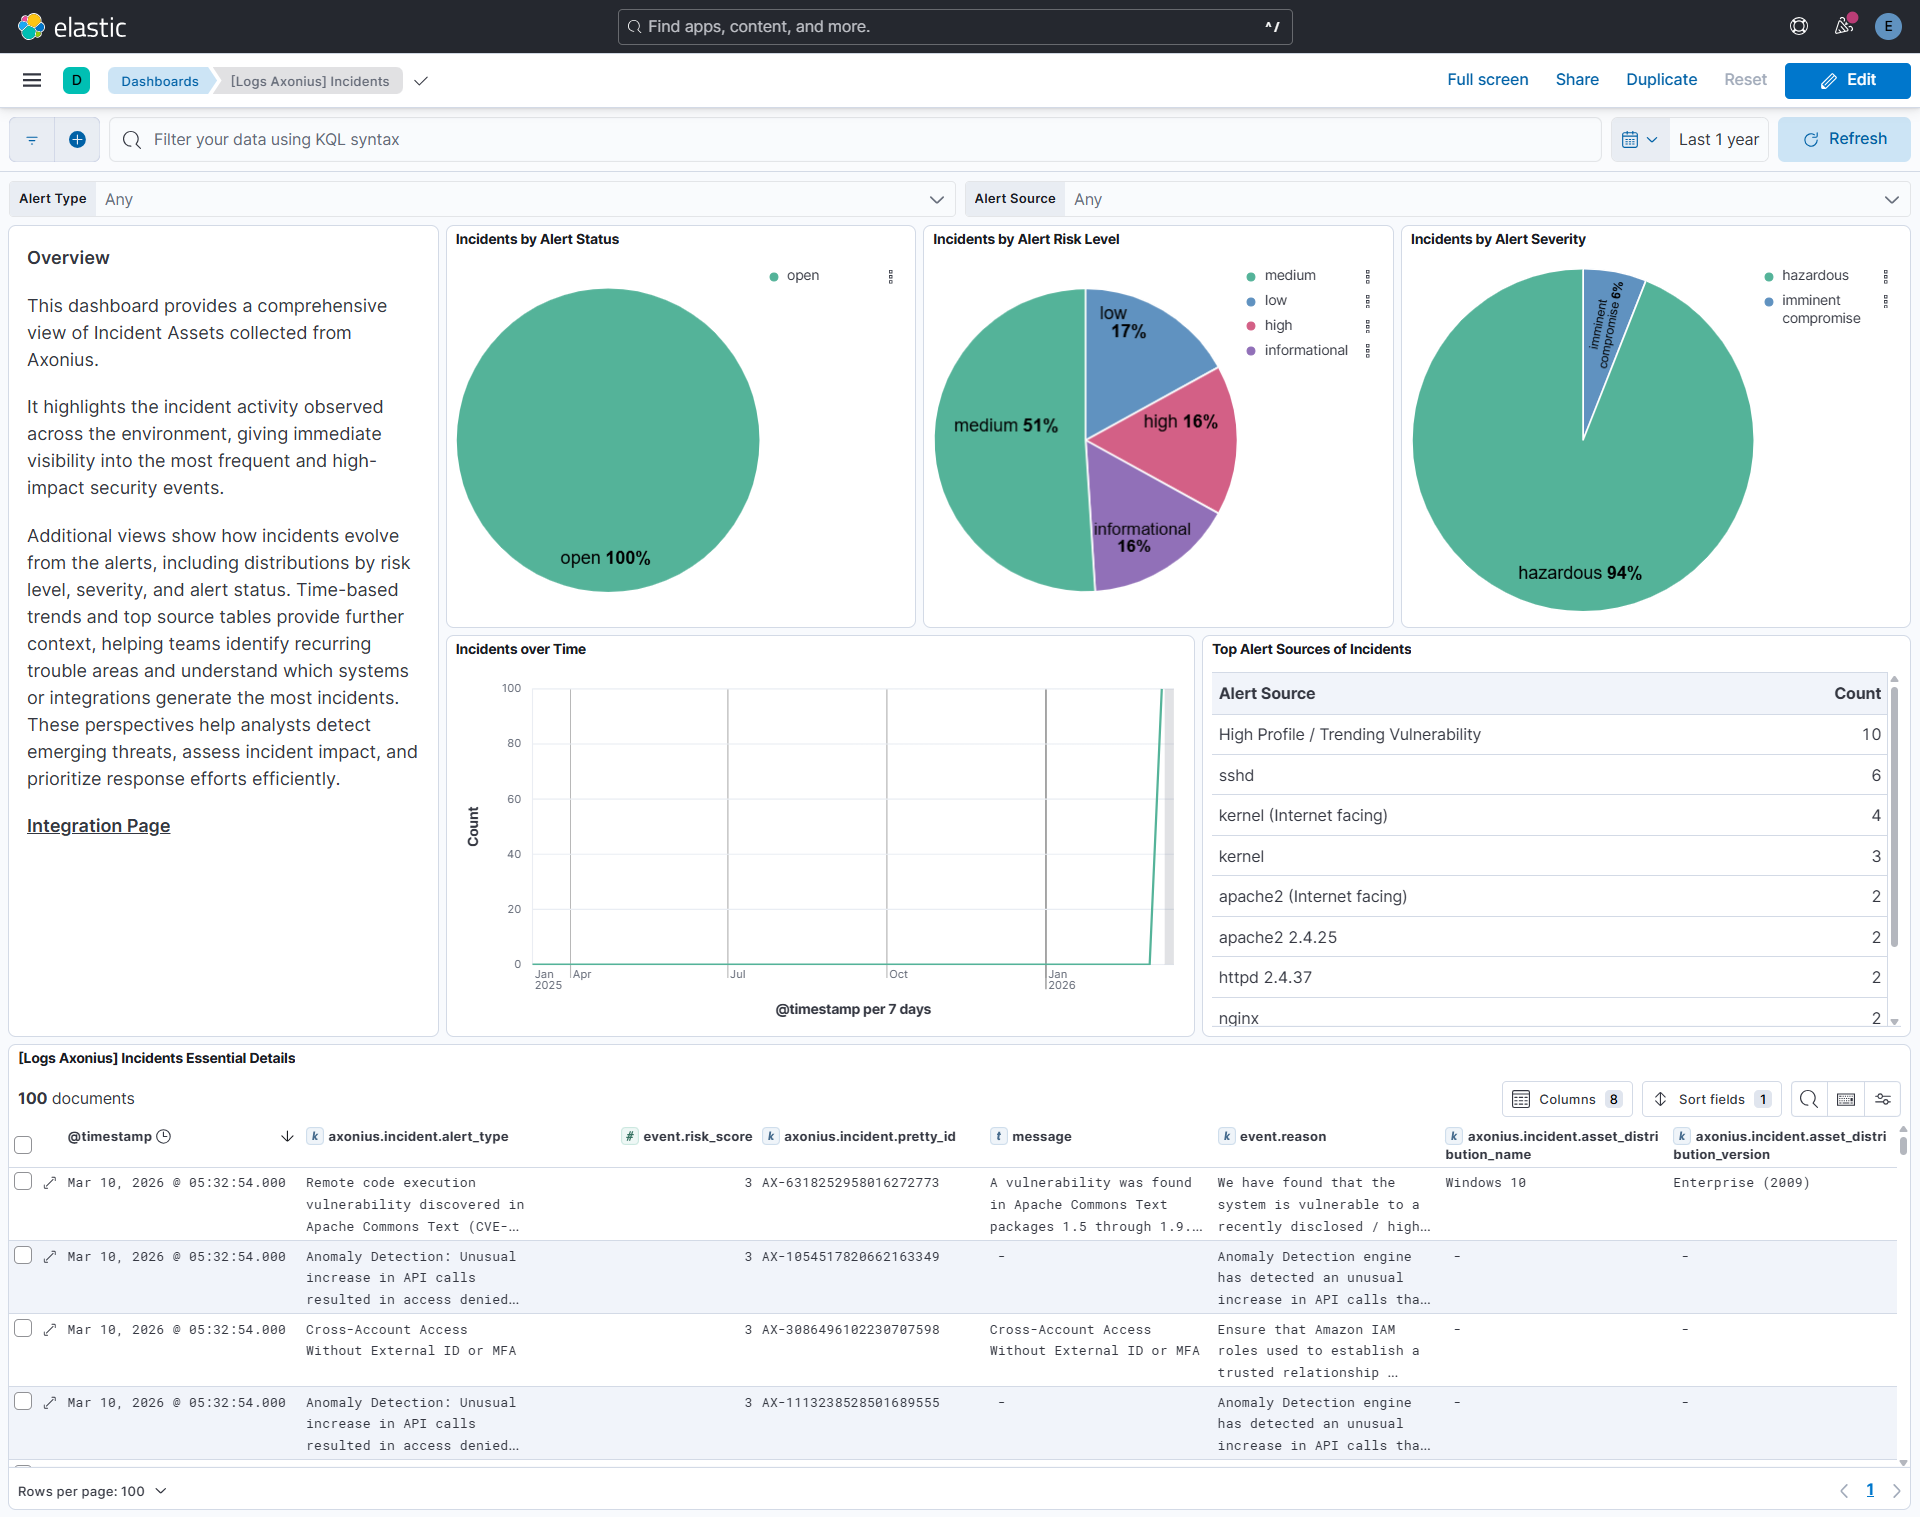Open keyboard shortcuts icon in table toolbar
This screenshot has width=1920, height=1517.
click(1846, 1099)
